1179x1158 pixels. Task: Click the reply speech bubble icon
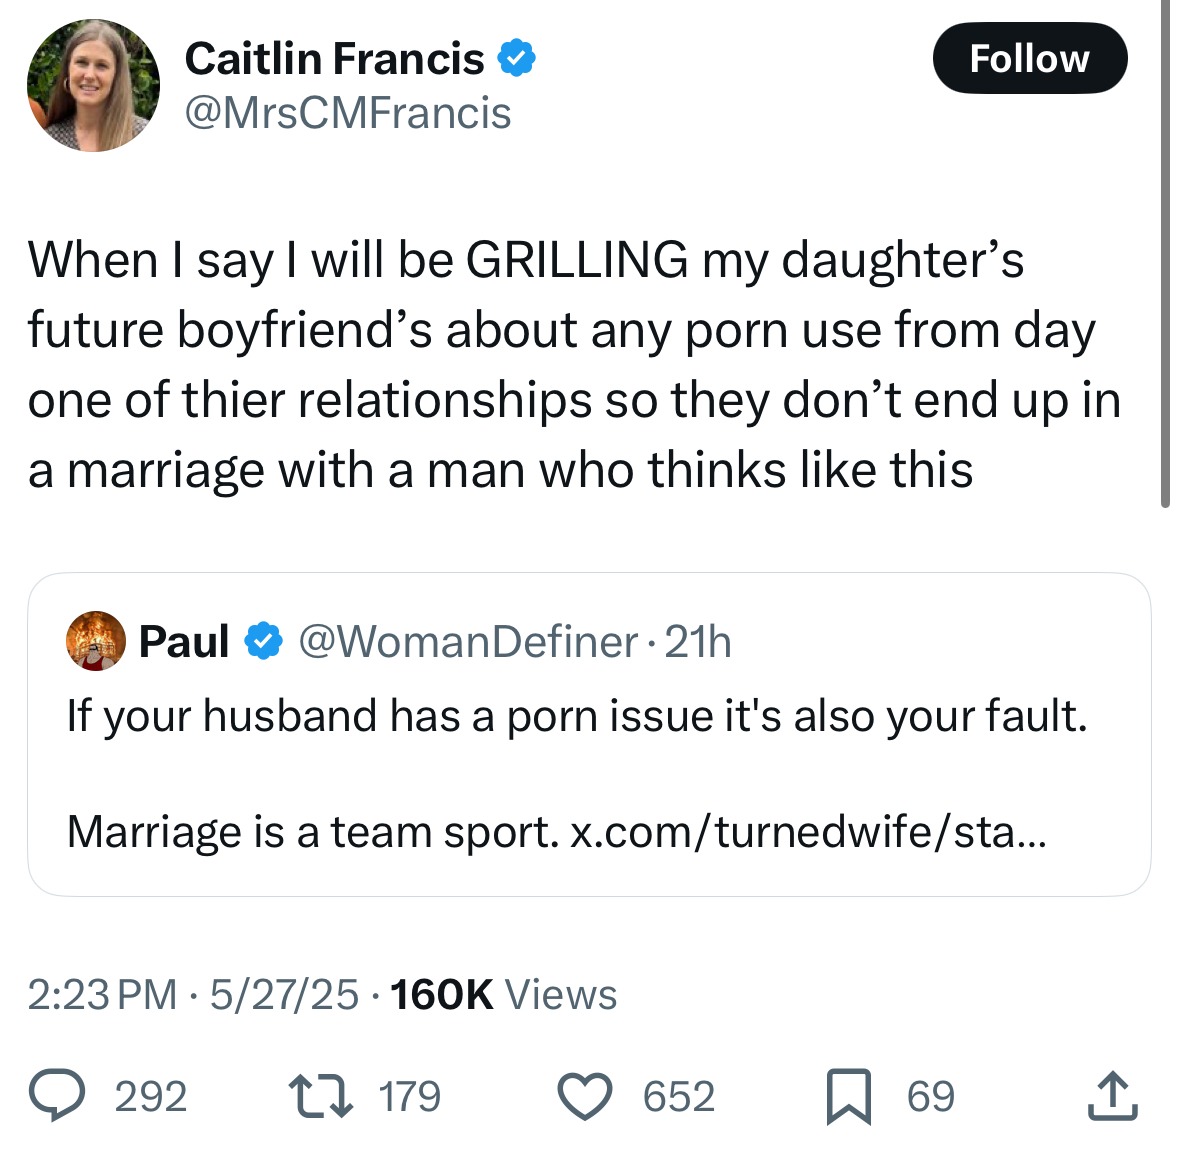(x=57, y=1095)
